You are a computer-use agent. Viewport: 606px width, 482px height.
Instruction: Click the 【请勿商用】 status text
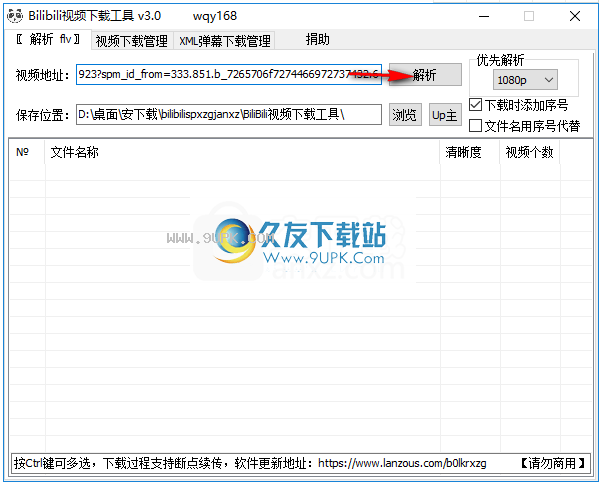pos(552,463)
